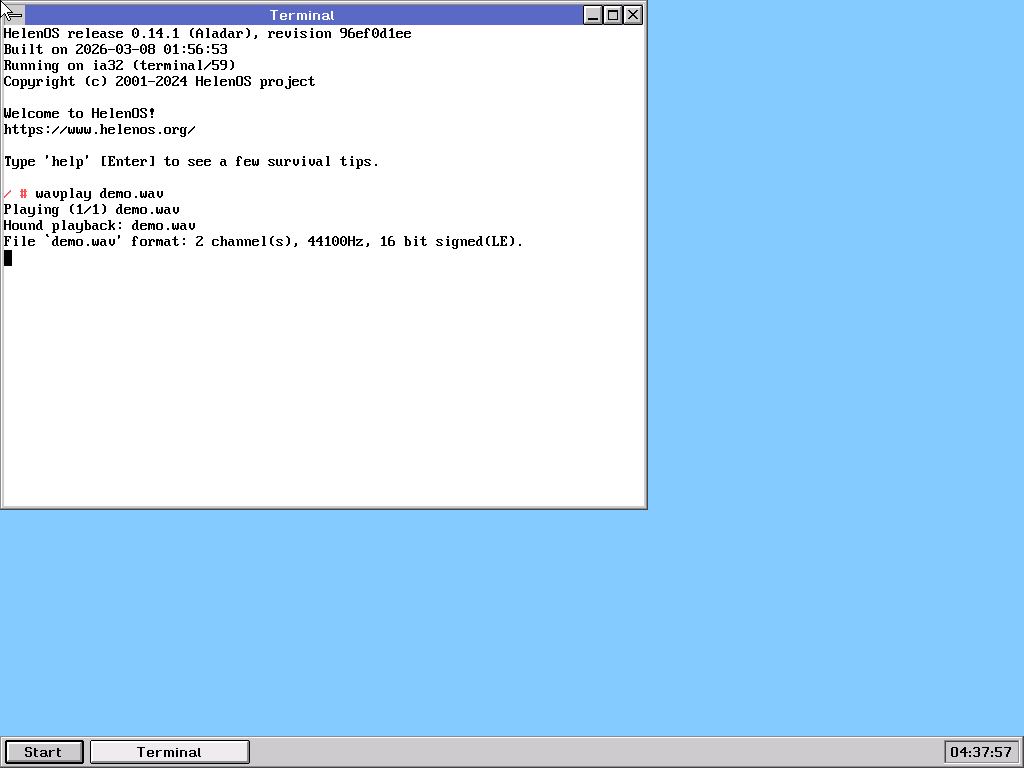Maximize the Terminal window
This screenshot has height=768, width=1024.
click(x=613, y=15)
